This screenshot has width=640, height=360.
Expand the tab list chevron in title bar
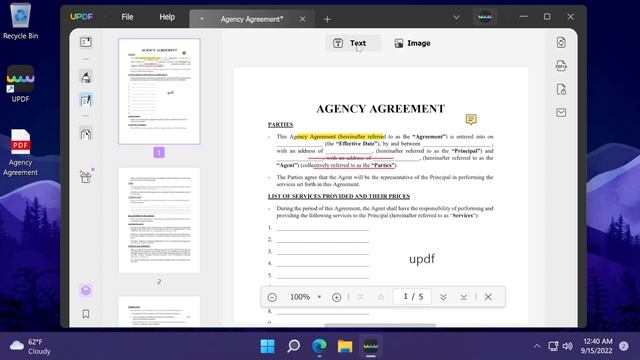click(x=456, y=17)
